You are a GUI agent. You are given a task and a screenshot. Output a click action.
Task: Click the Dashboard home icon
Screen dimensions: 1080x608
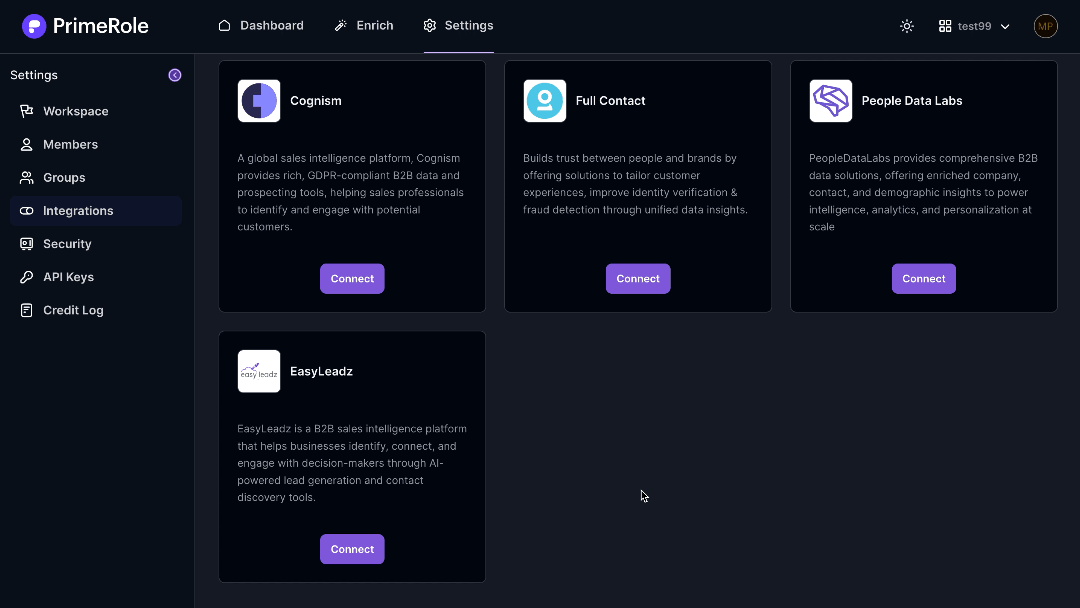225,25
